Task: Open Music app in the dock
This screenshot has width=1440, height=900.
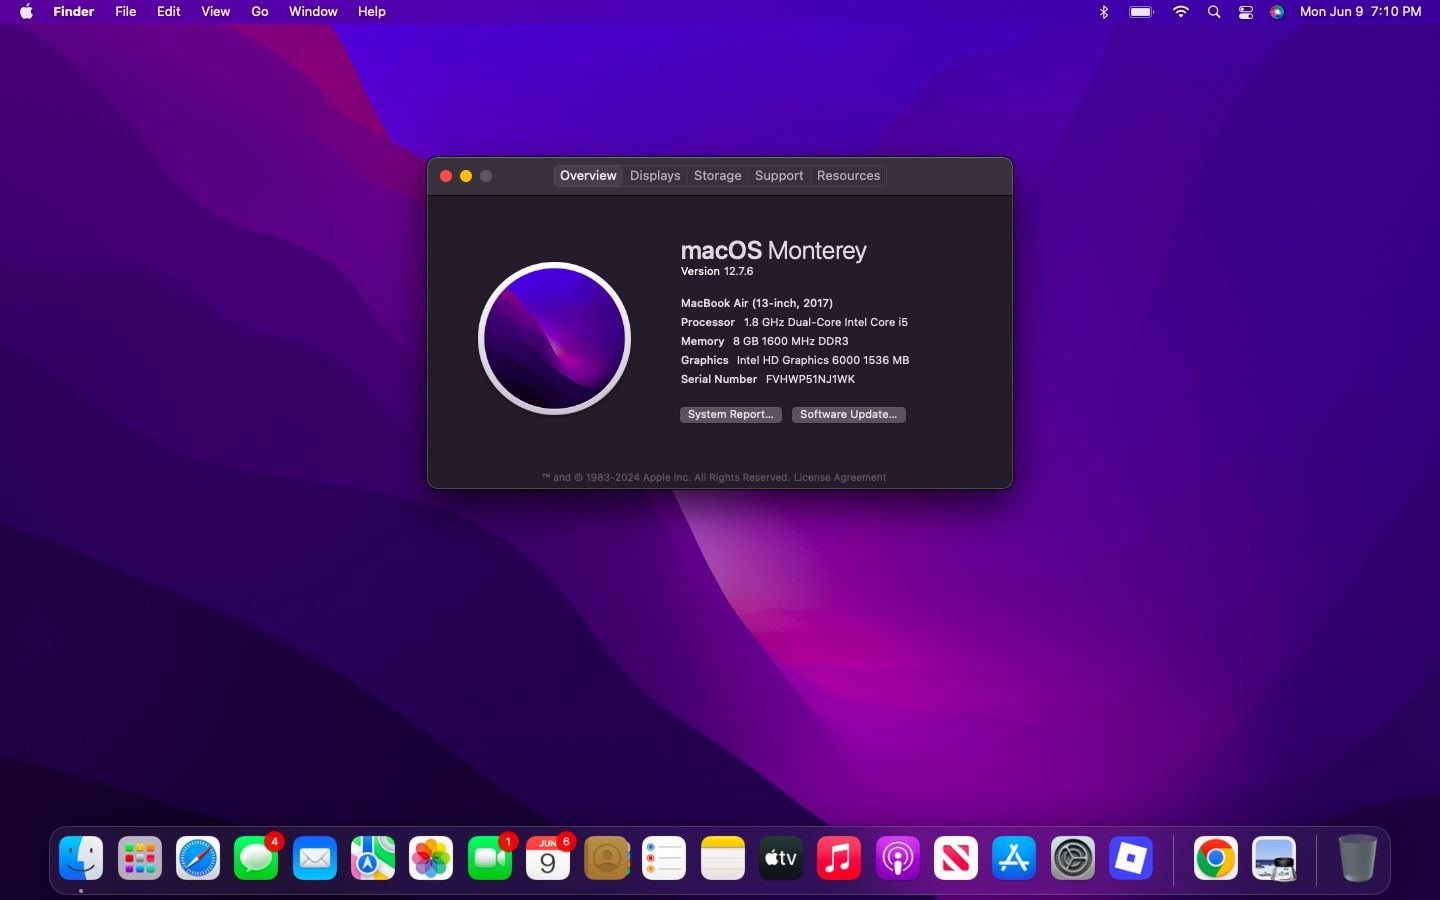Action: pos(839,858)
